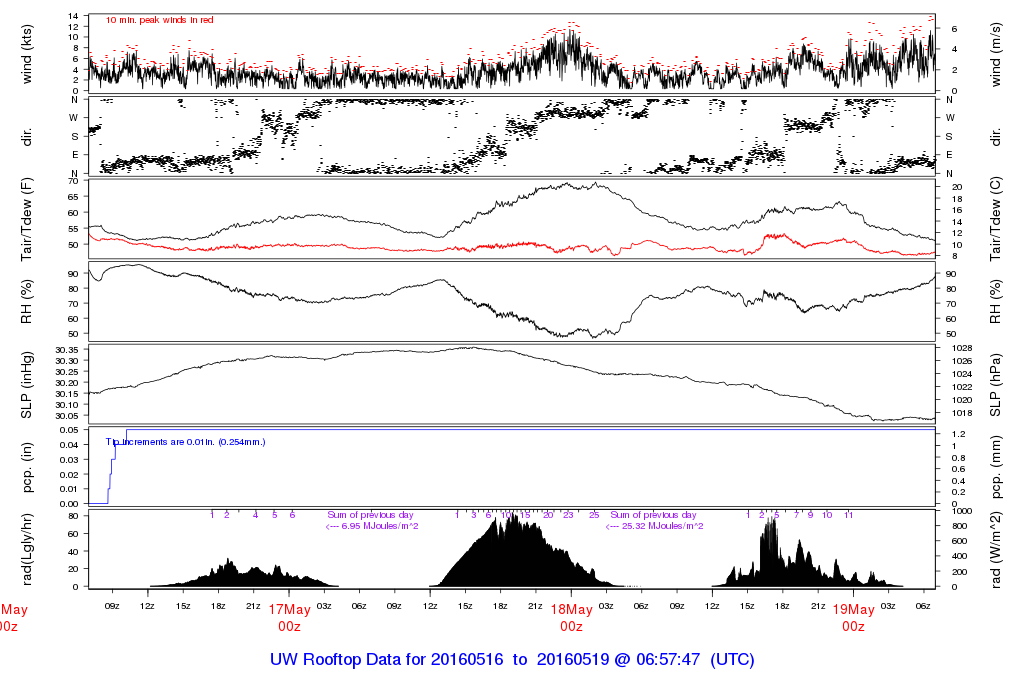Viewport: 1024px width, 700px height.
Task: Select the 'rad (W/m^2)' axis label
Action: [995, 550]
